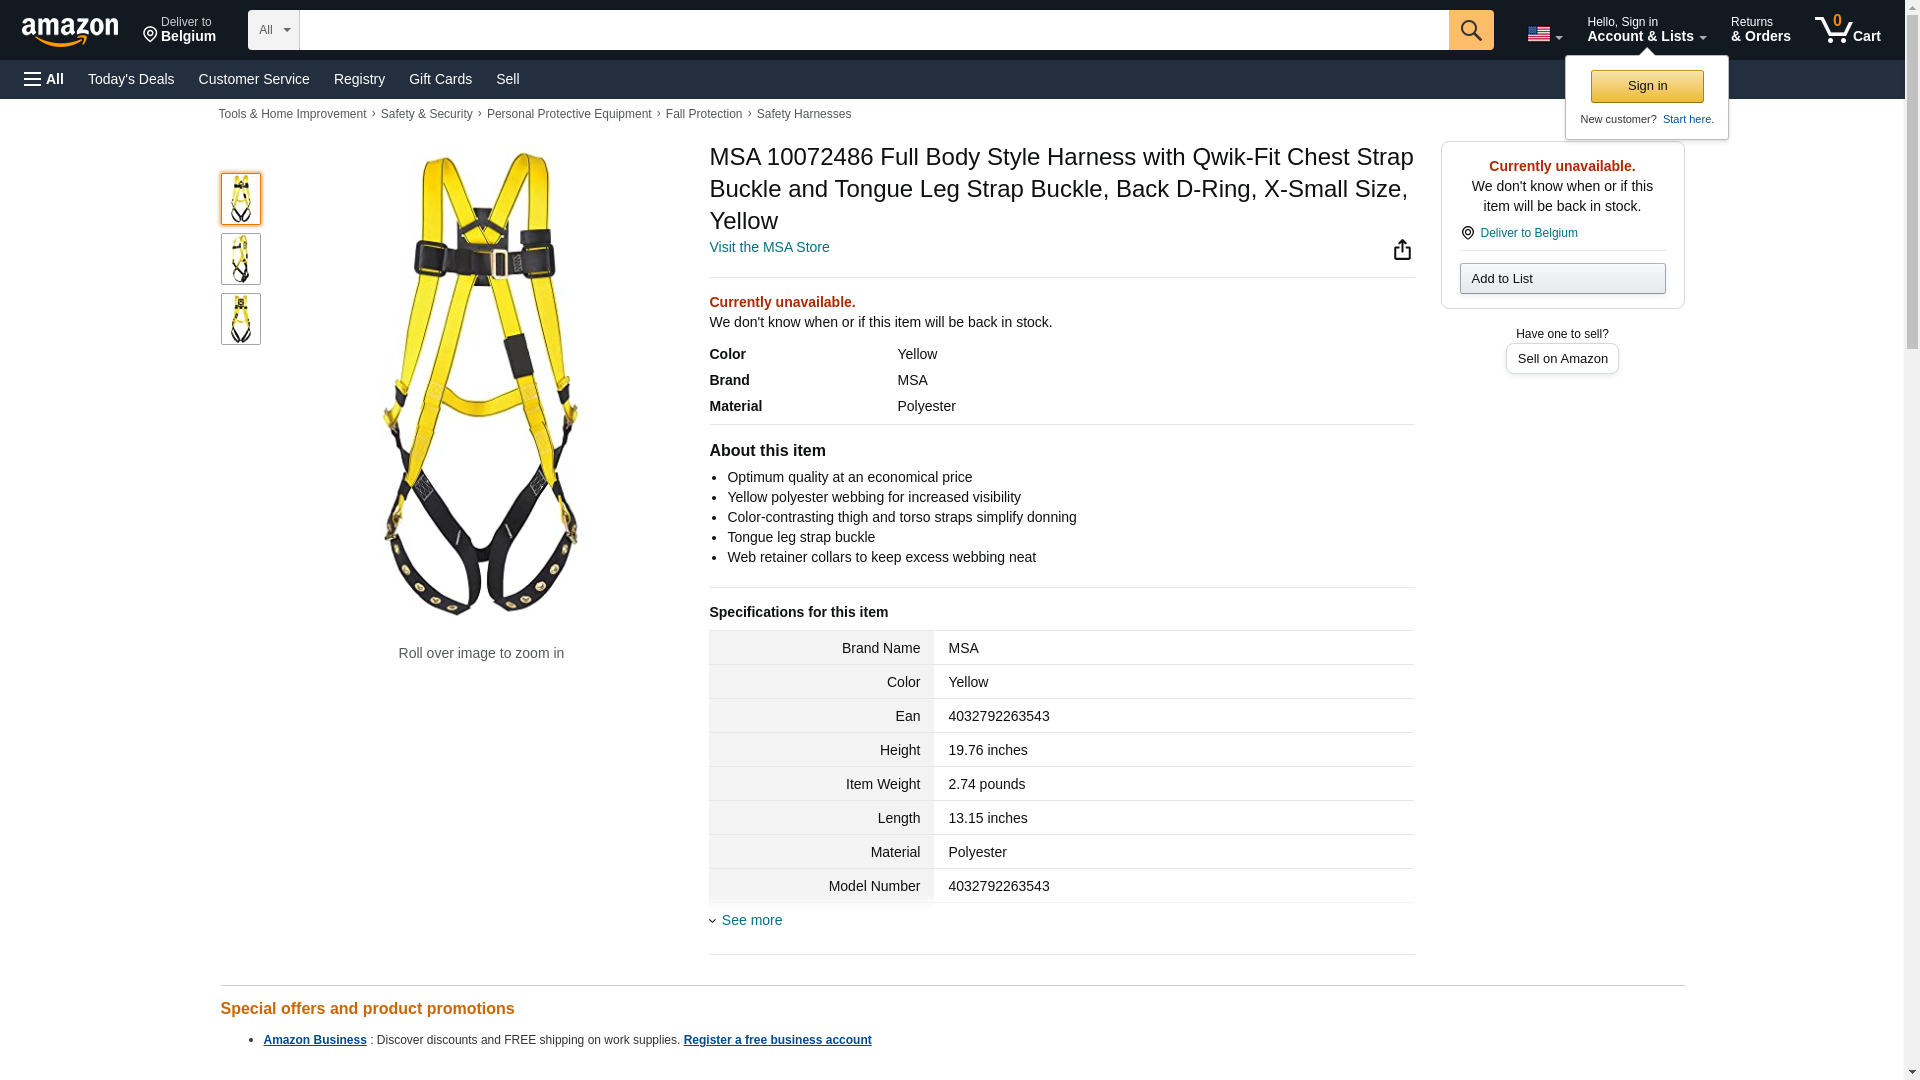Select the second harness thumbnail
1920x1080 pixels.
click(241, 259)
